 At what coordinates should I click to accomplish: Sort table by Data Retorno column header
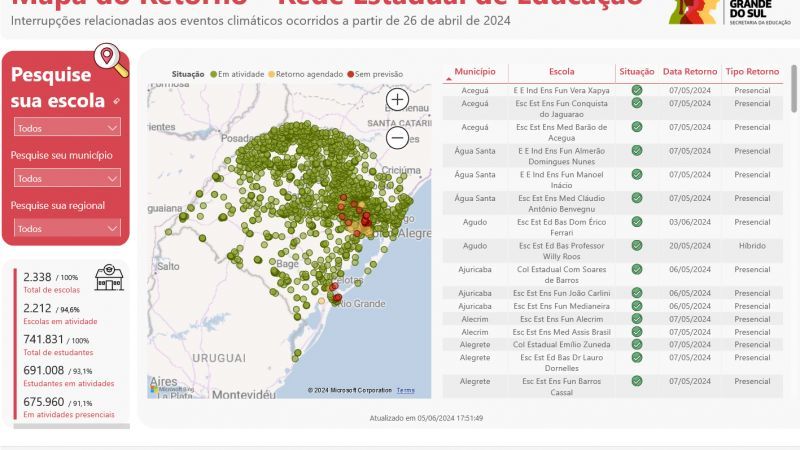click(689, 72)
